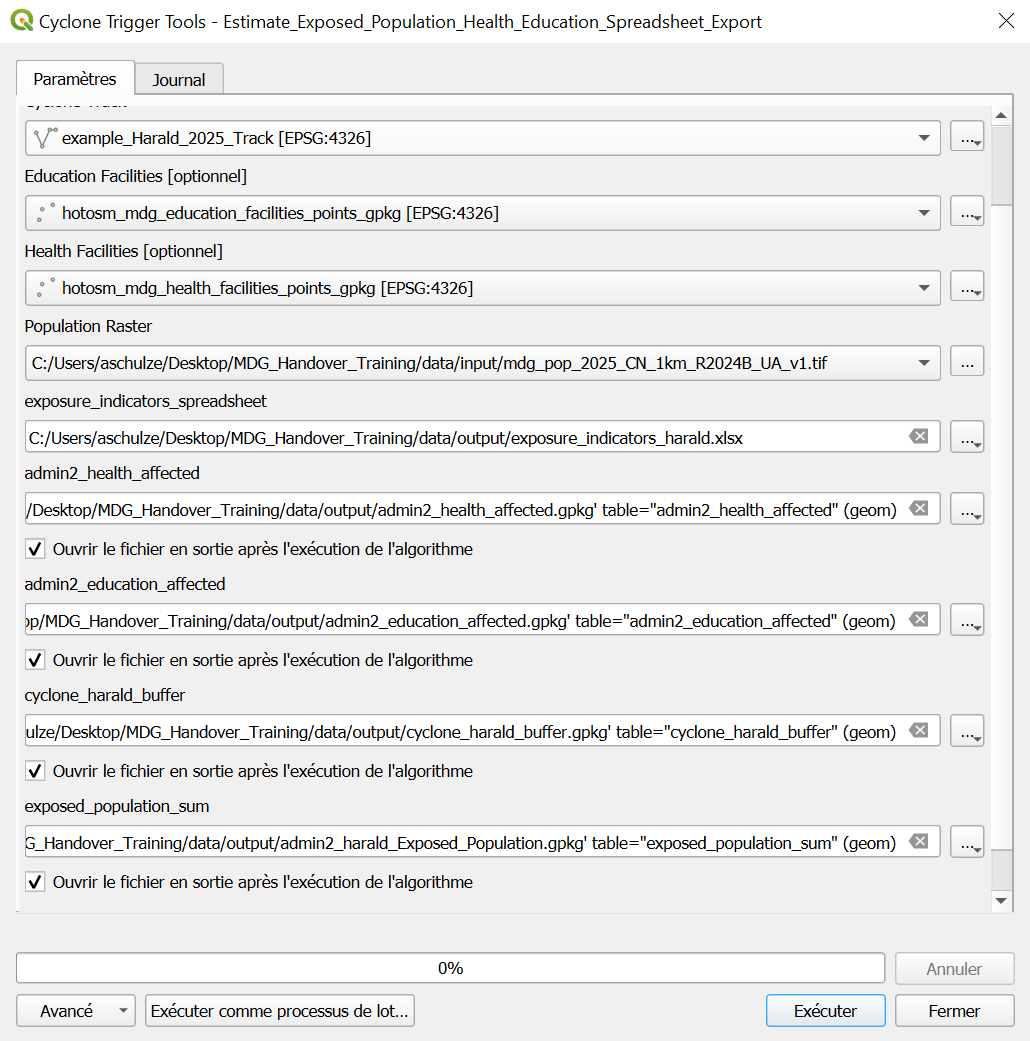Screen dimensions: 1030x1041
Task: Select the Paramètres tab
Action: point(75,77)
